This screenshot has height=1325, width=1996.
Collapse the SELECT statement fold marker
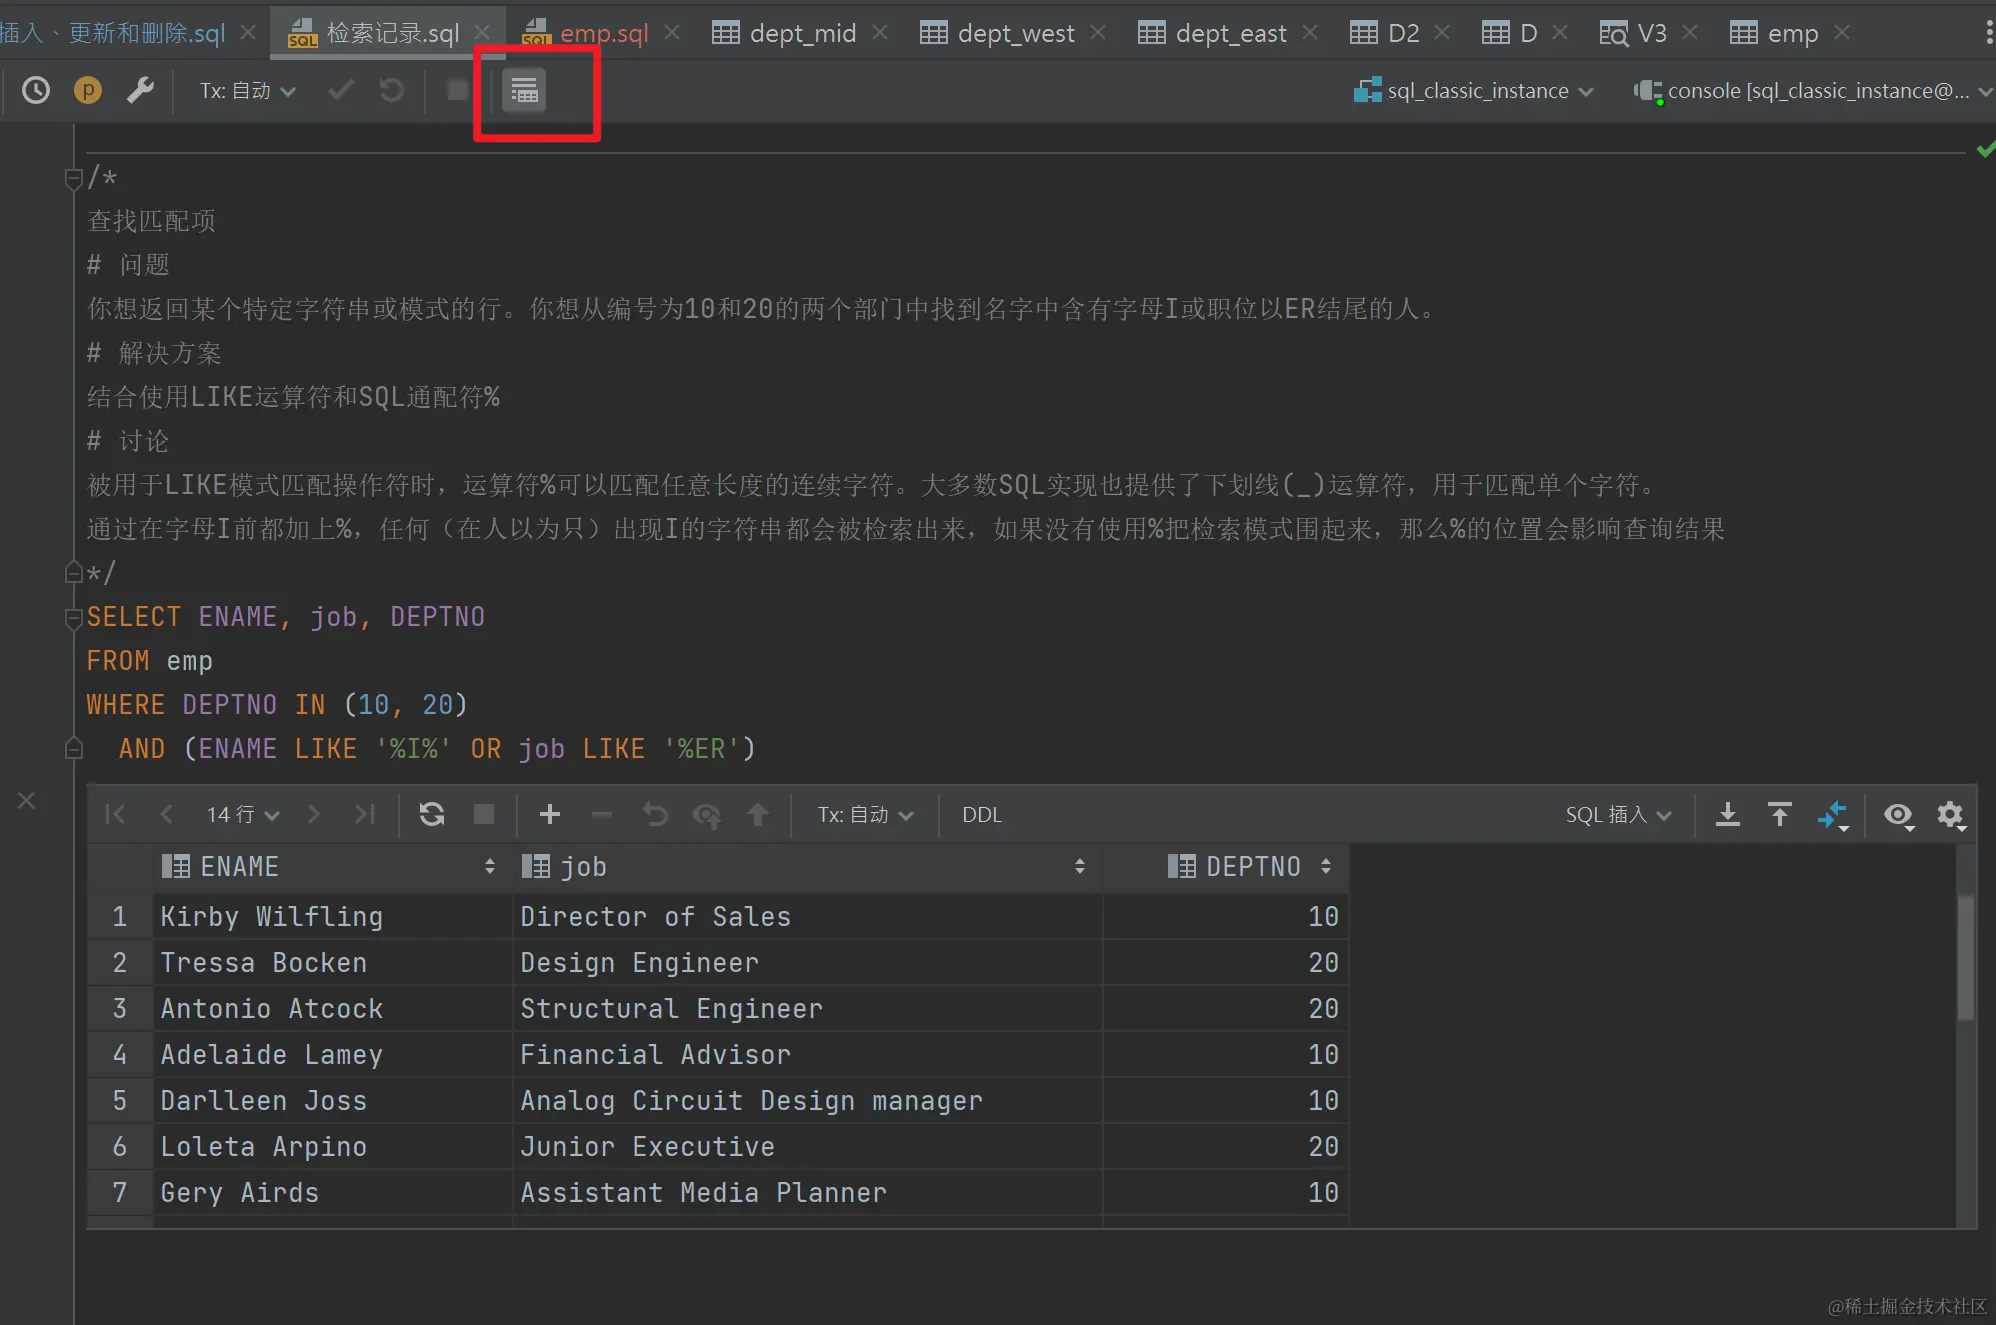pyautogui.click(x=73, y=618)
